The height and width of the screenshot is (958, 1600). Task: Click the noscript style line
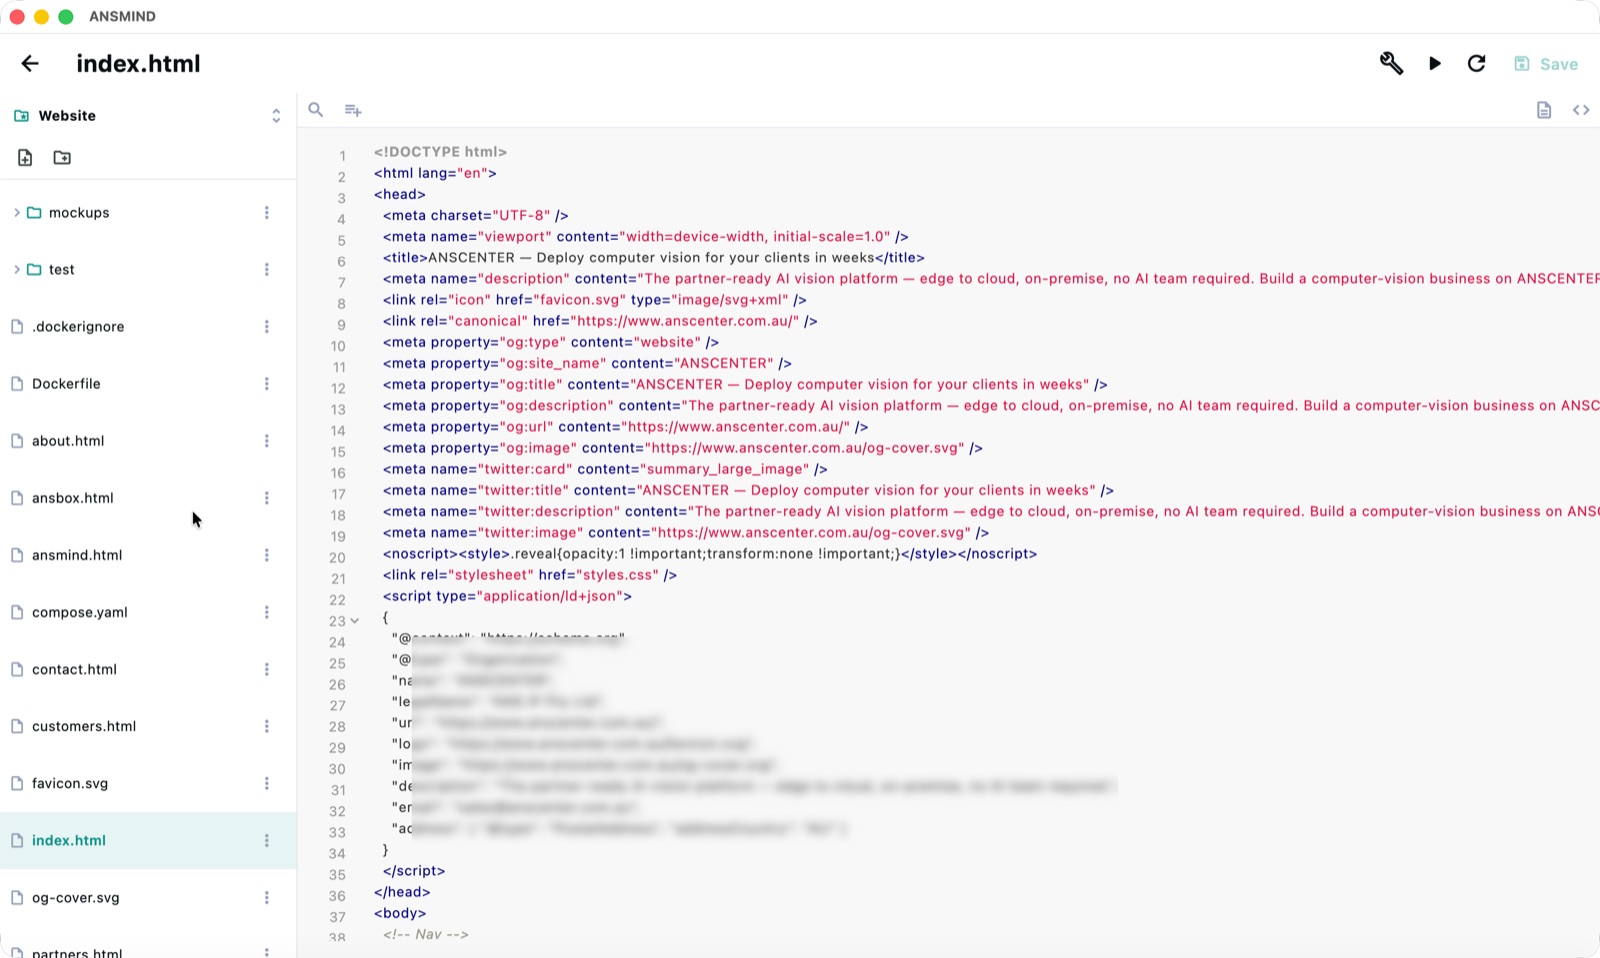click(x=710, y=554)
